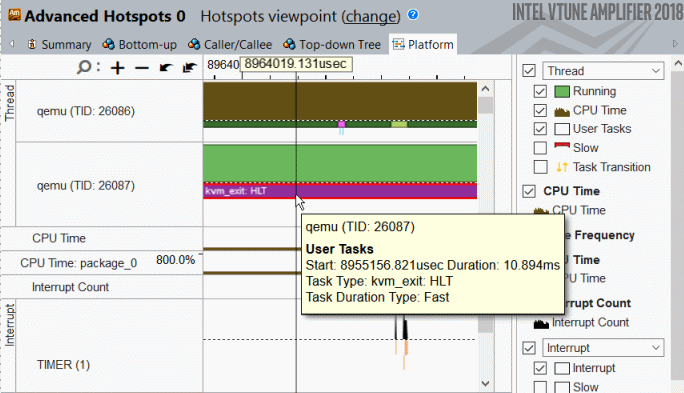Click the timeline pane scroll down arrow
684x393 pixels.
tap(486, 383)
